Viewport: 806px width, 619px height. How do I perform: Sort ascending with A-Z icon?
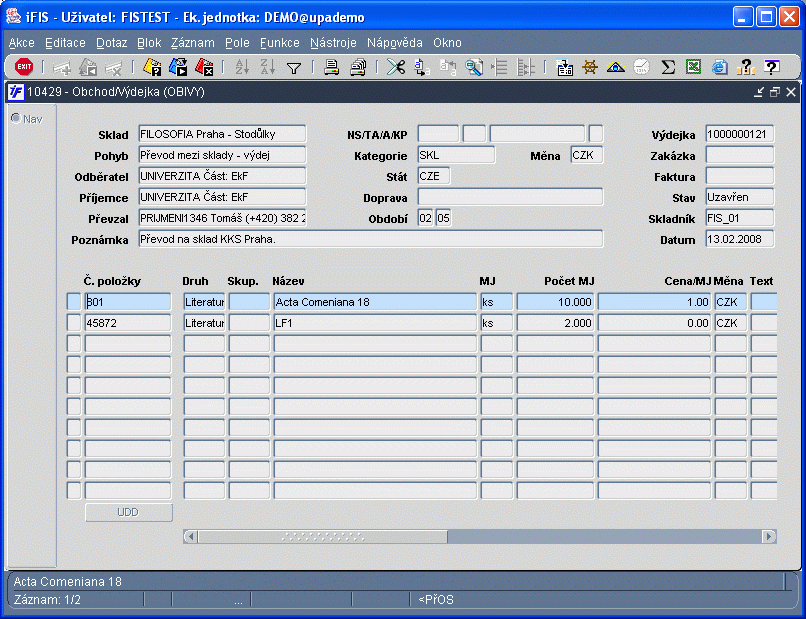242,67
